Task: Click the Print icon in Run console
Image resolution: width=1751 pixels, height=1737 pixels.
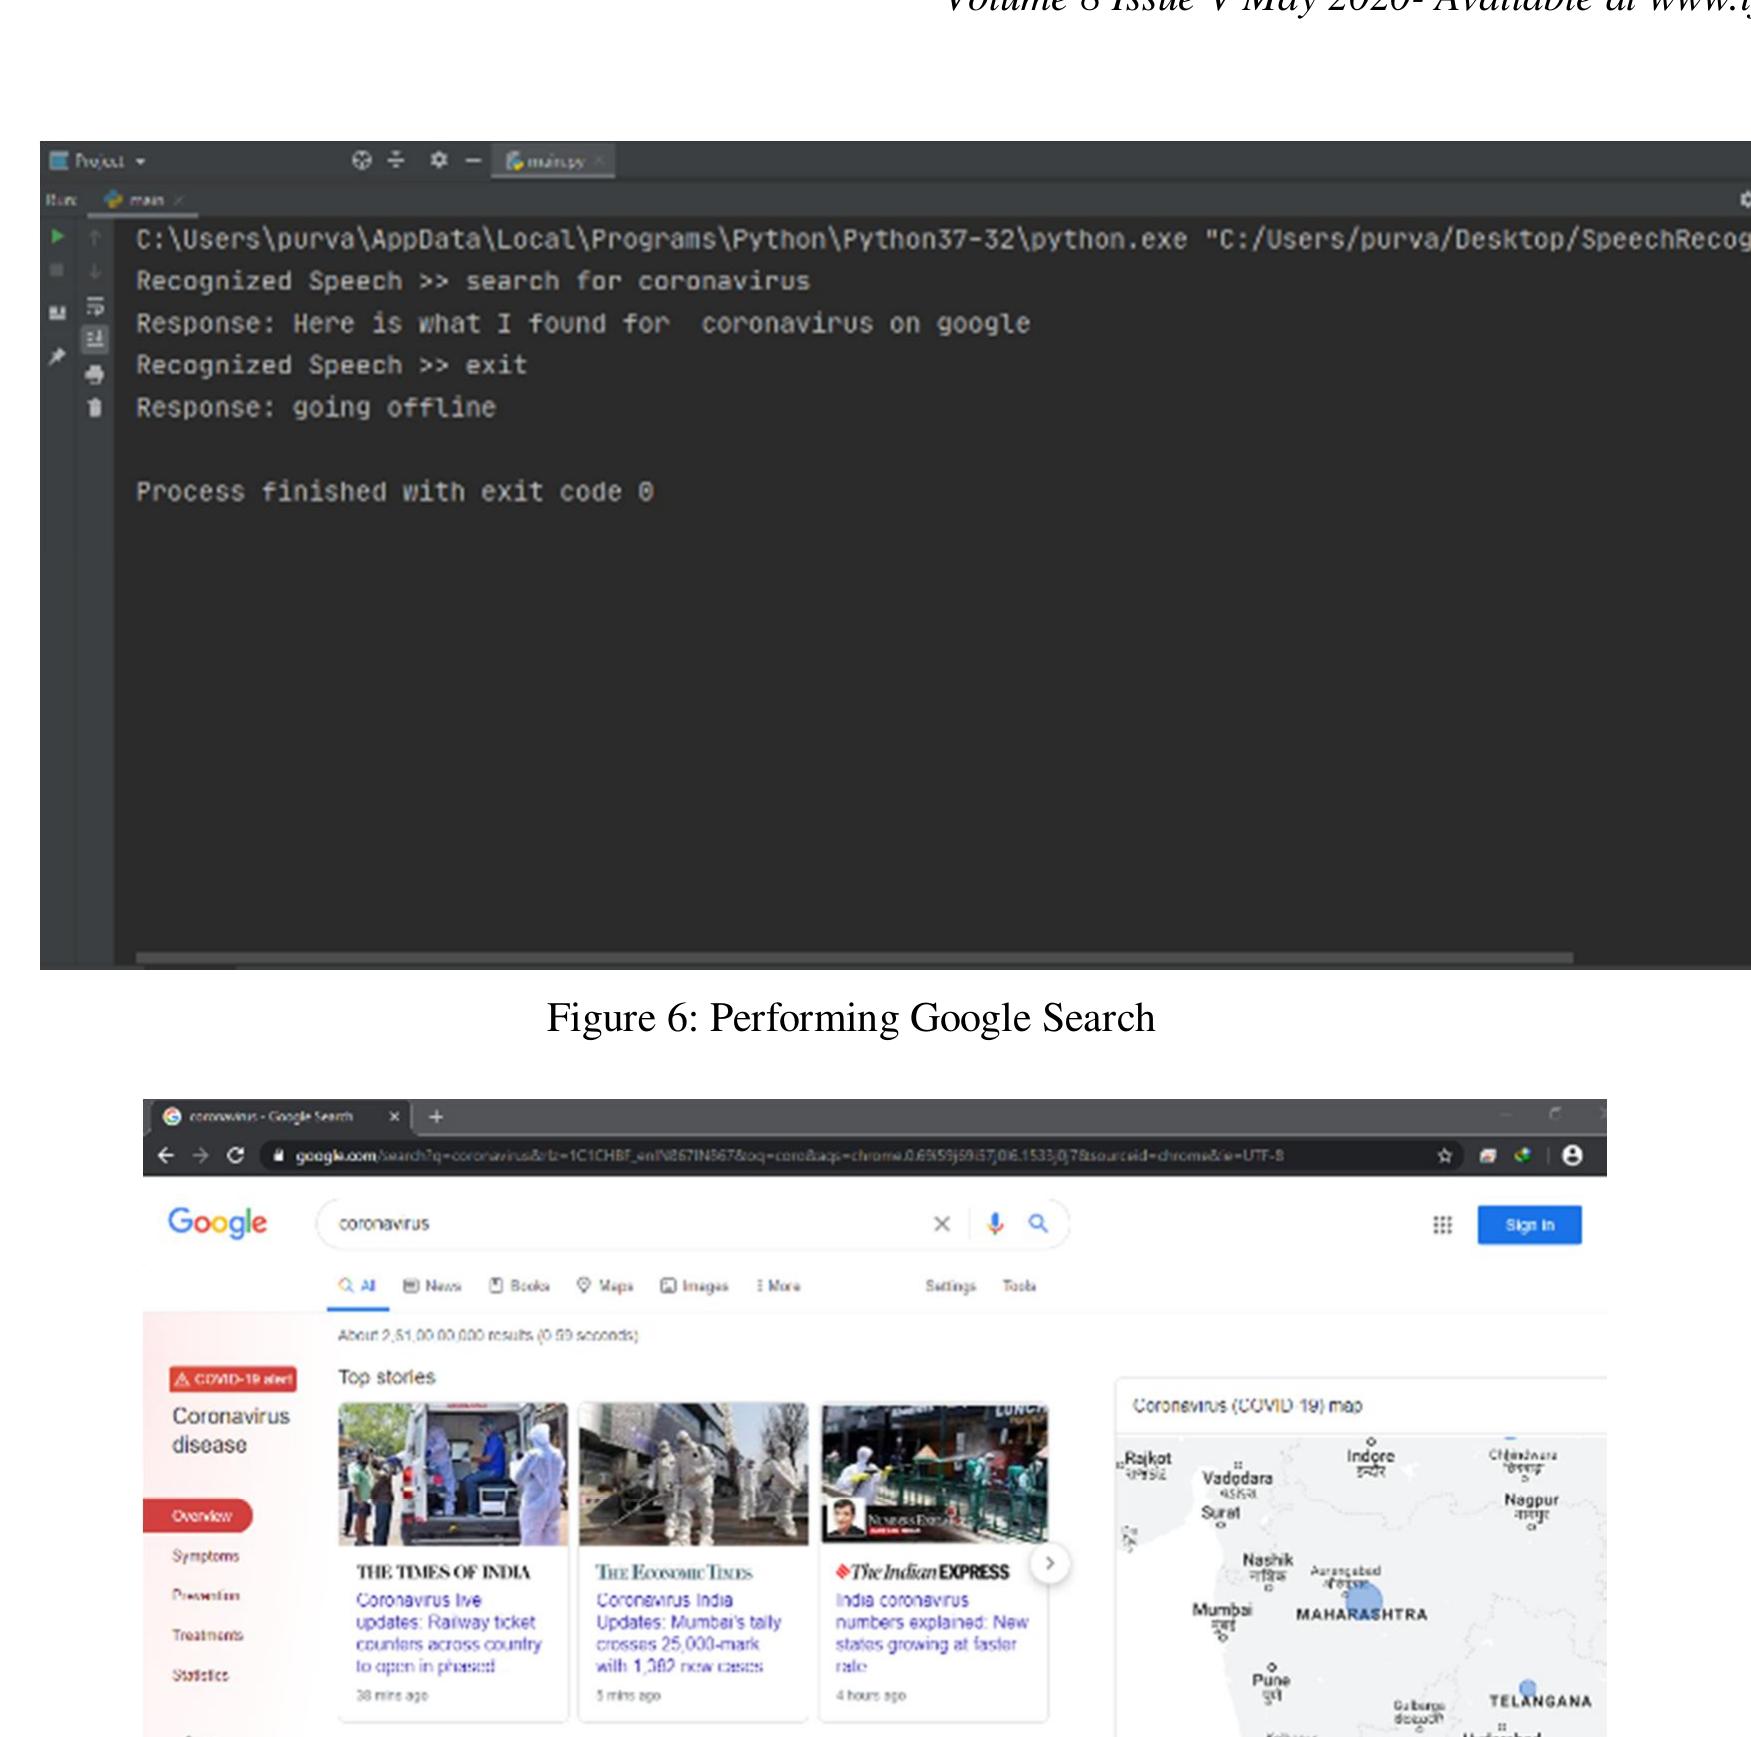Action: pyautogui.click(x=95, y=375)
